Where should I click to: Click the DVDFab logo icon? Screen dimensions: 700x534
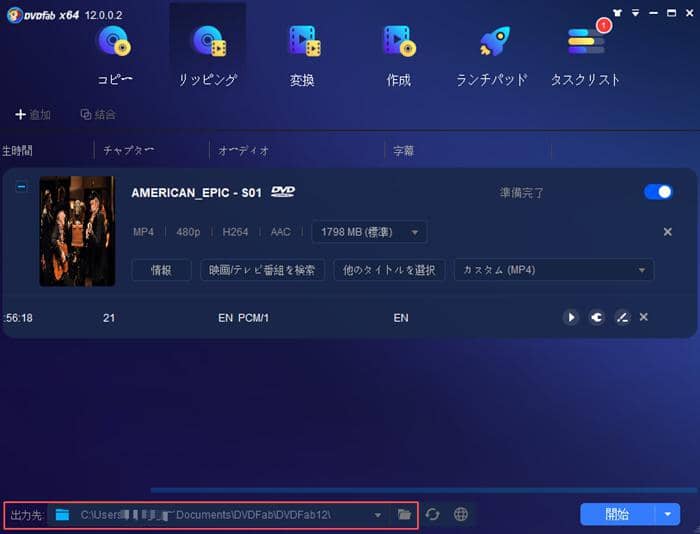tap(14, 15)
